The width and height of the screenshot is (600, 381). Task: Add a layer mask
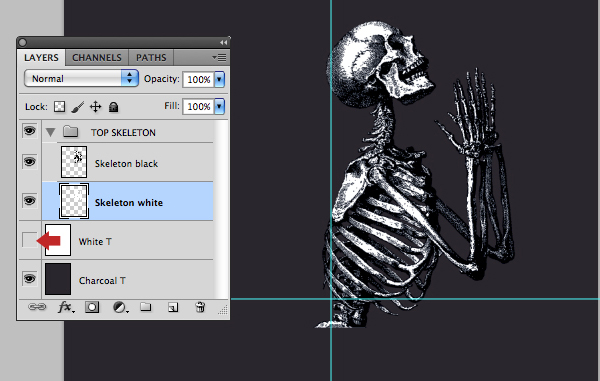tap(92, 307)
